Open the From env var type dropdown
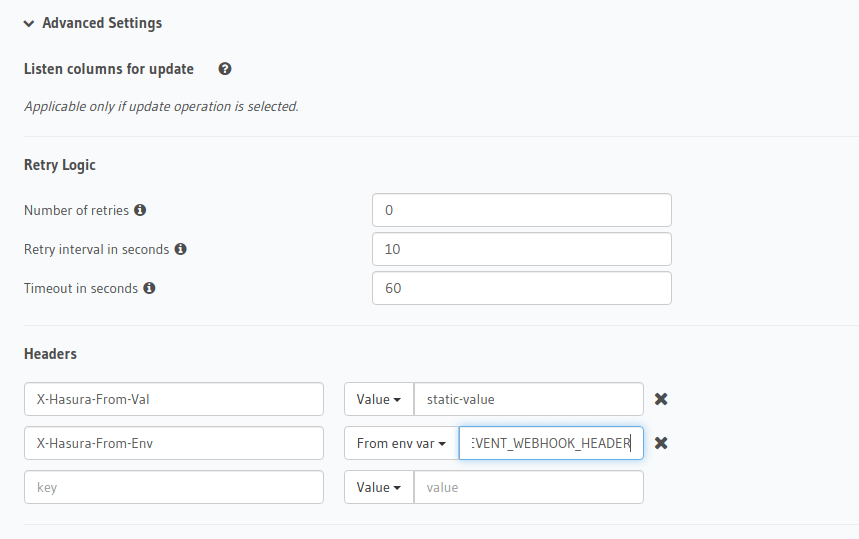 [401, 443]
